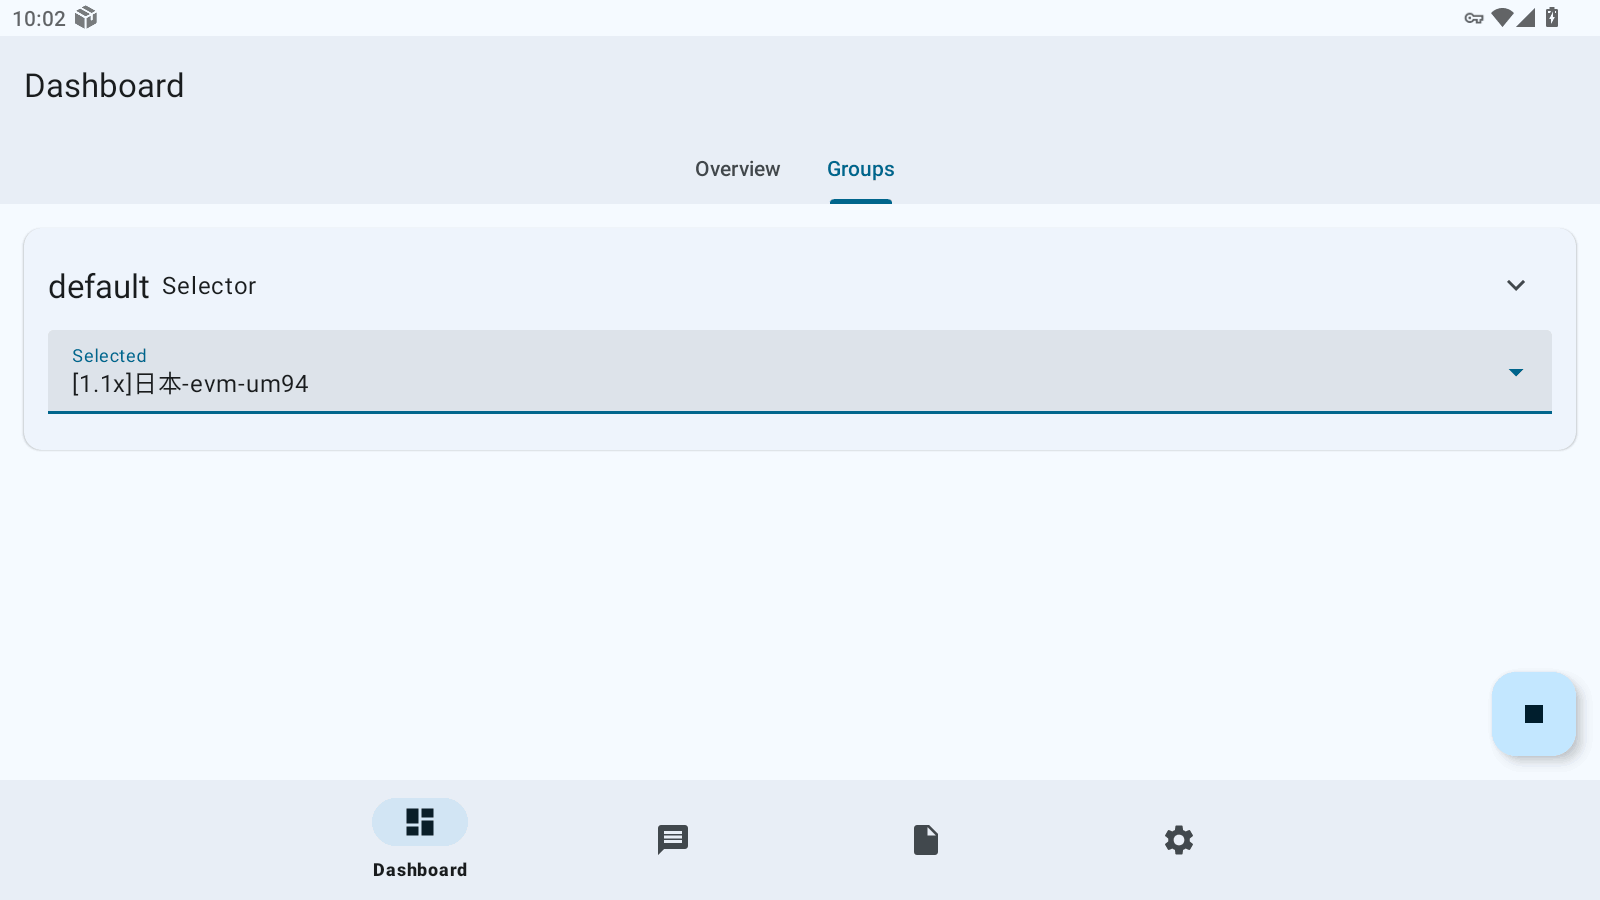Tap the box notification icon beside the clock
The height and width of the screenshot is (900, 1600).
coord(86,18)
